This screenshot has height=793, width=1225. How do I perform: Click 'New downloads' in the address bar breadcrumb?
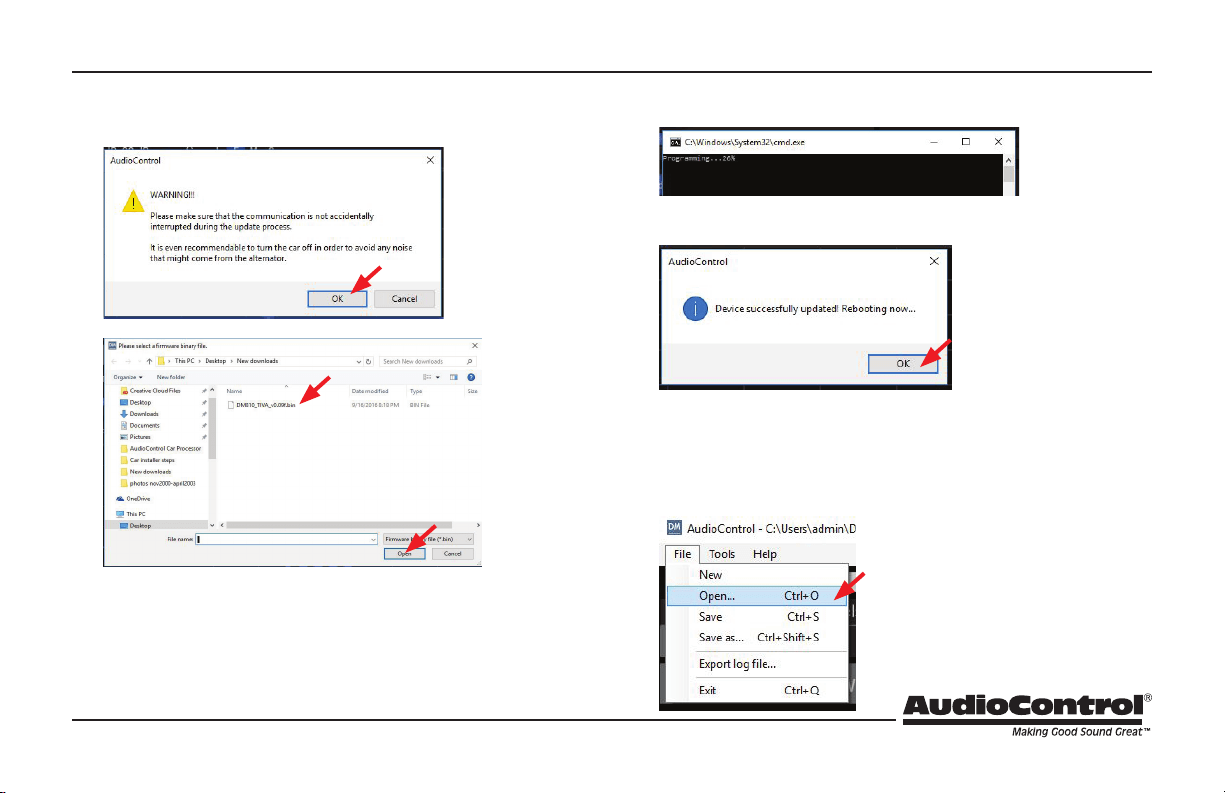click(258, 361)
